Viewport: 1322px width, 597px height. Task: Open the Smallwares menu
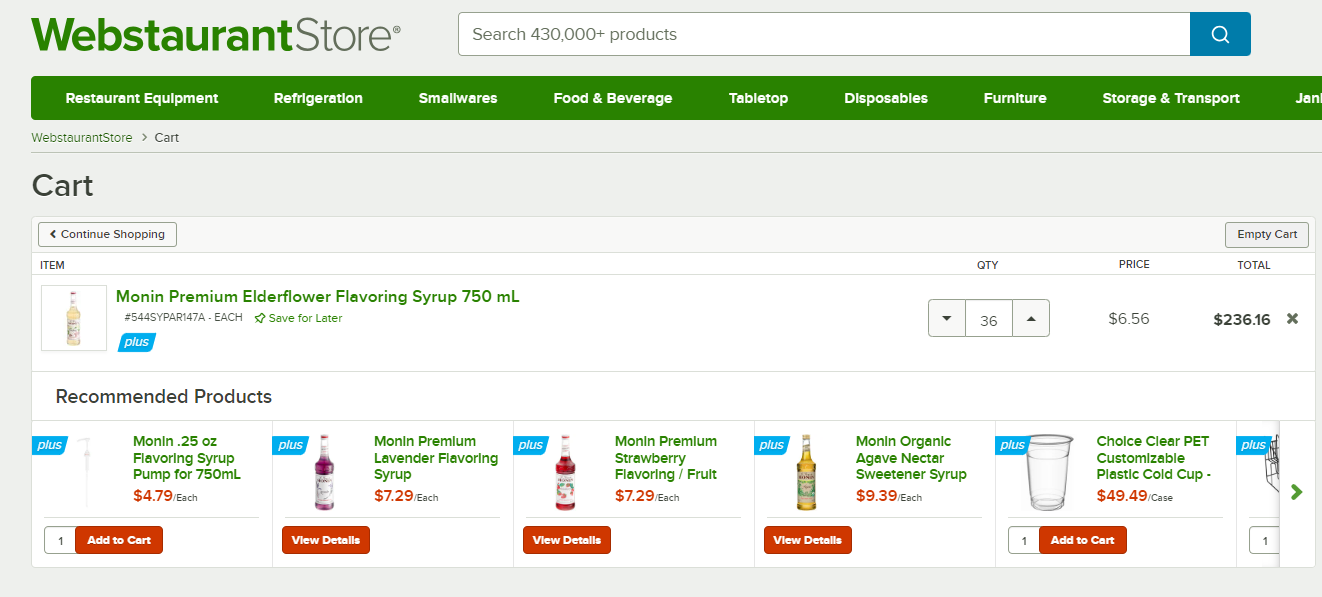pyautogui.click(x=458, y=98)
